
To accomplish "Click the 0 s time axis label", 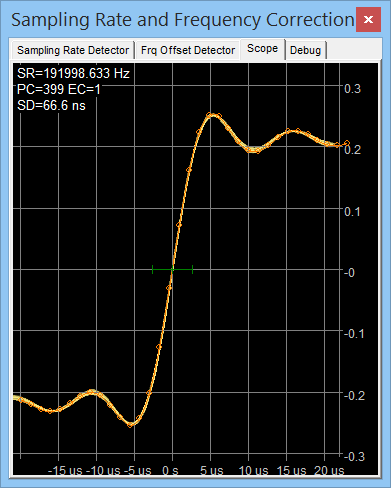I will [x=170, y=470].
